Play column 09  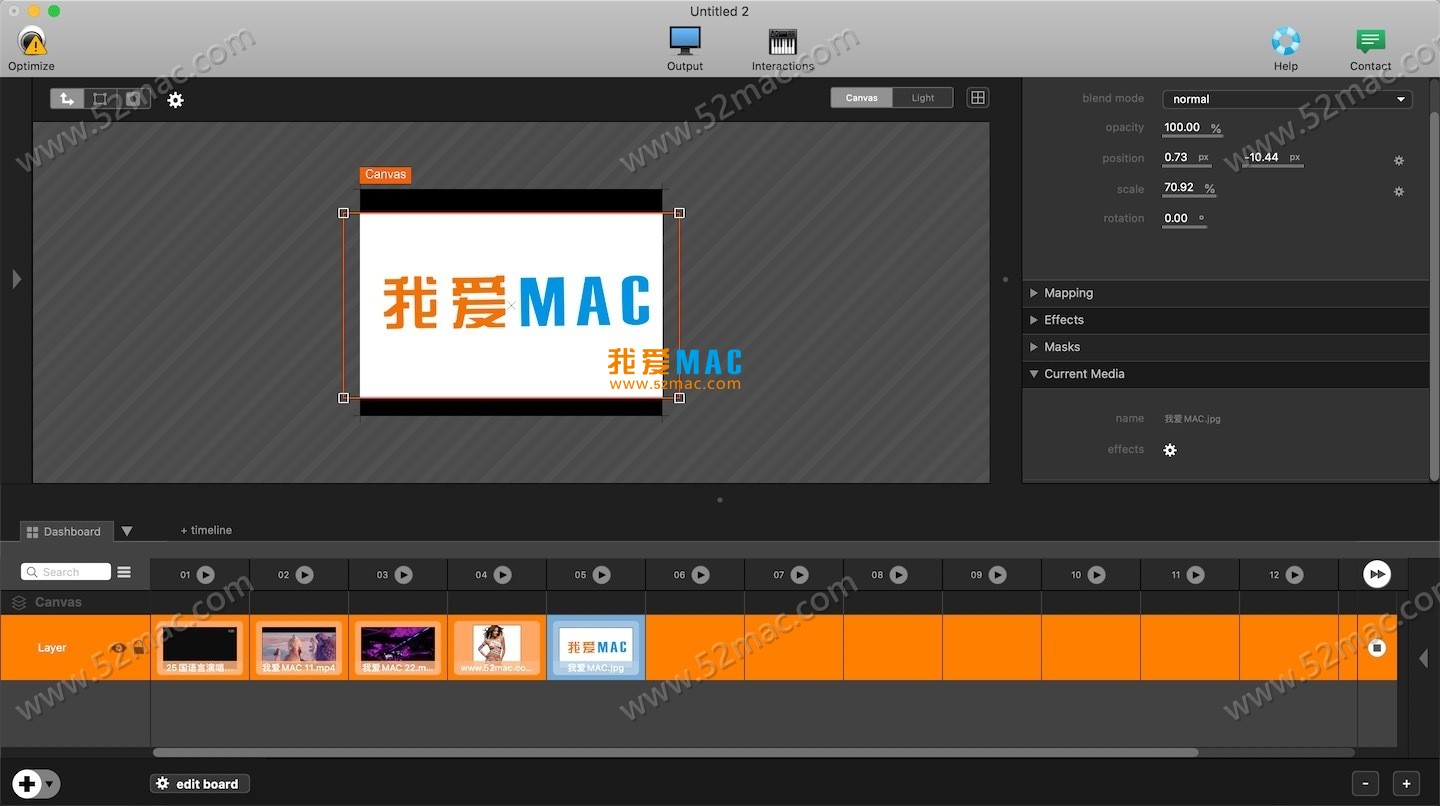[997, 575]
